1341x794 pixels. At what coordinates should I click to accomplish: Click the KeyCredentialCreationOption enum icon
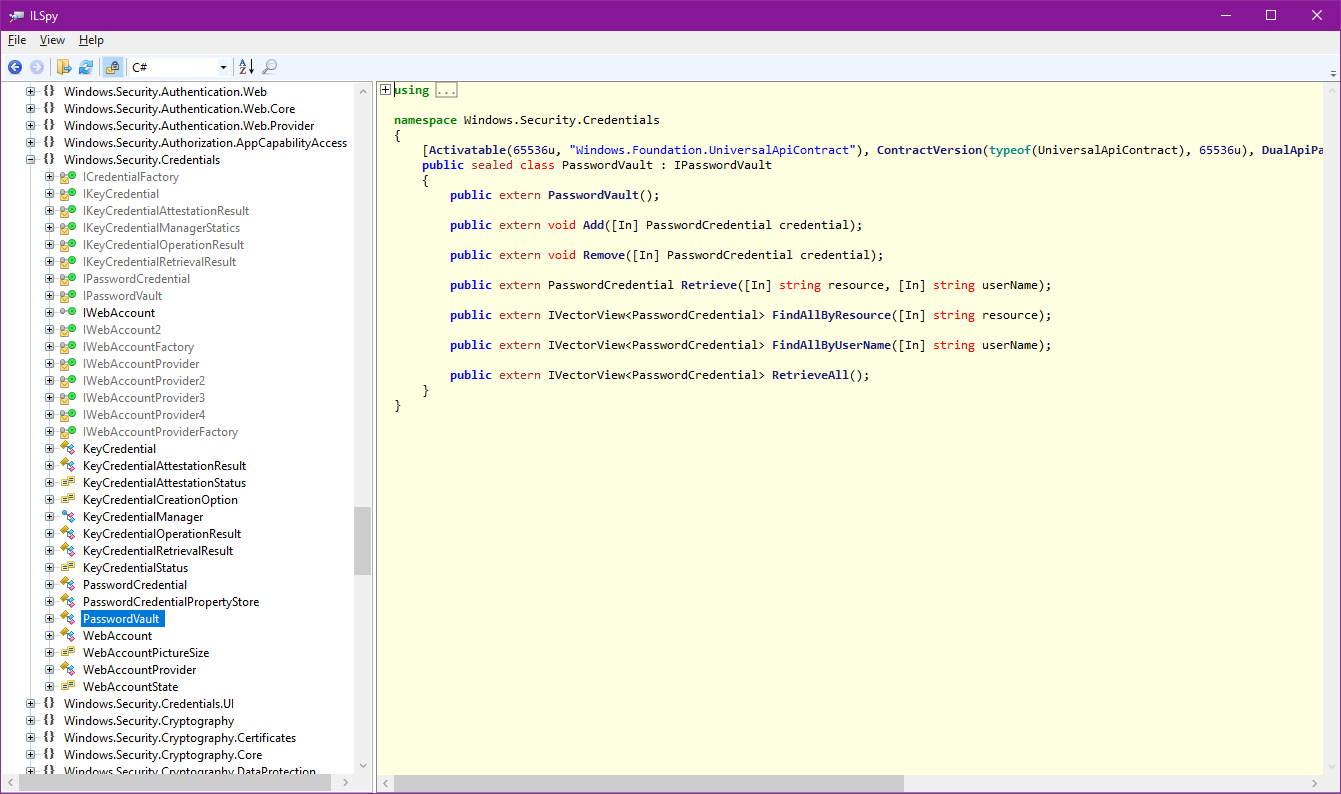click(x=68, y=500)
